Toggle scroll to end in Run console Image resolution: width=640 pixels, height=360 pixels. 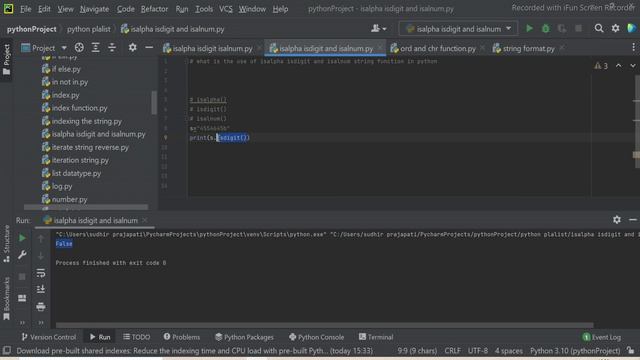pyautogui.click(x=41, y=289)
